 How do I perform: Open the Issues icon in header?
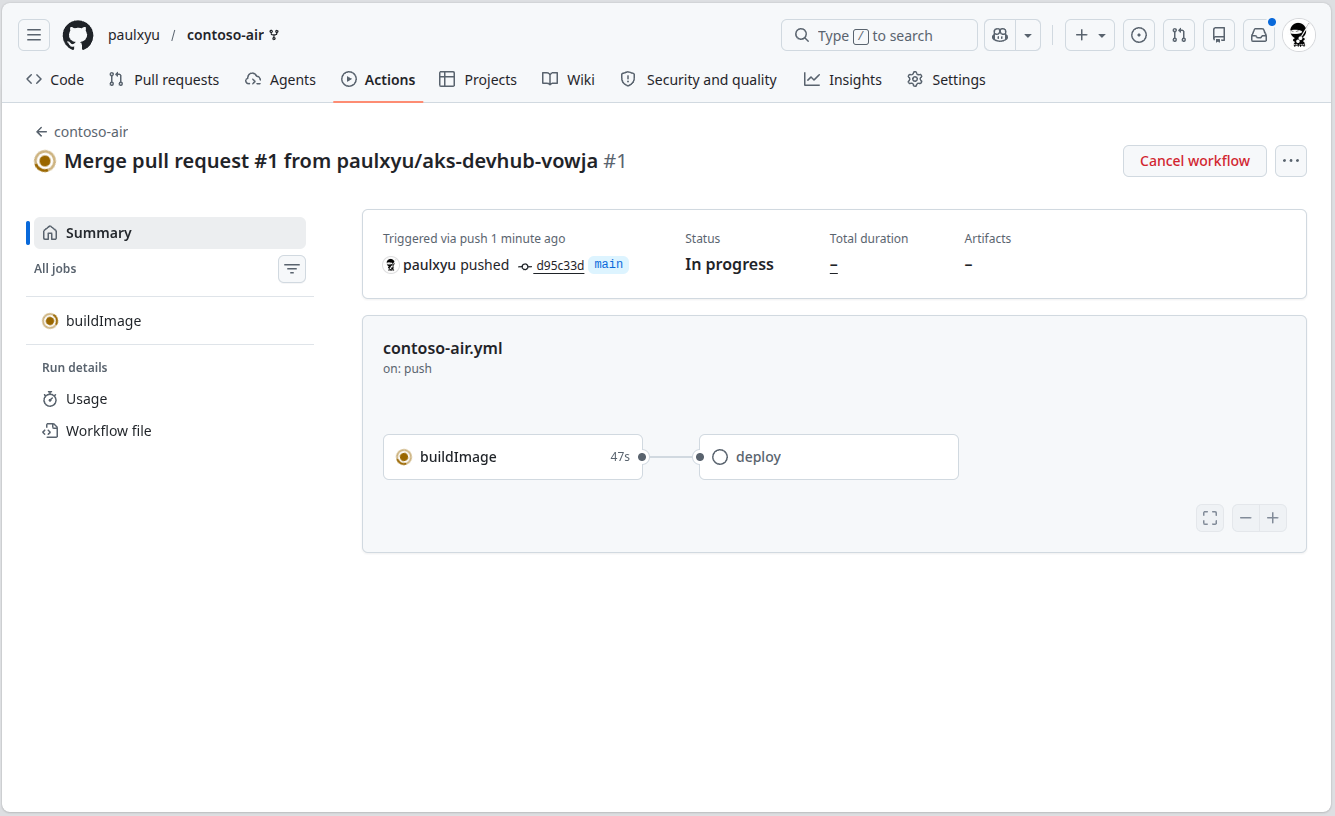point(1139,35)
